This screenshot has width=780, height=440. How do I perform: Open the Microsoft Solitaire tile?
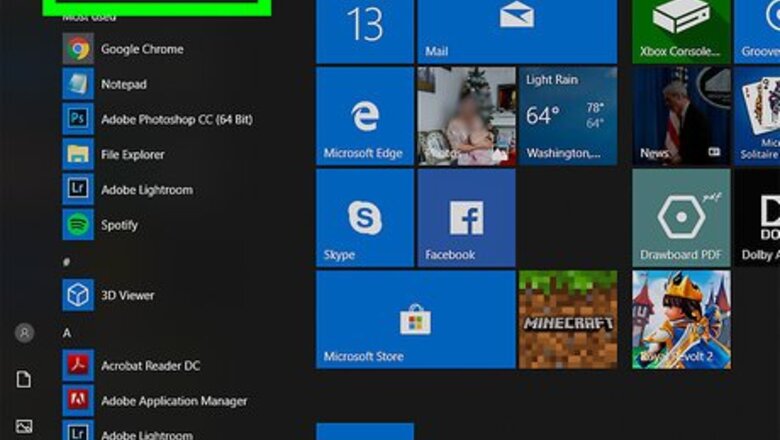point(757,116)
